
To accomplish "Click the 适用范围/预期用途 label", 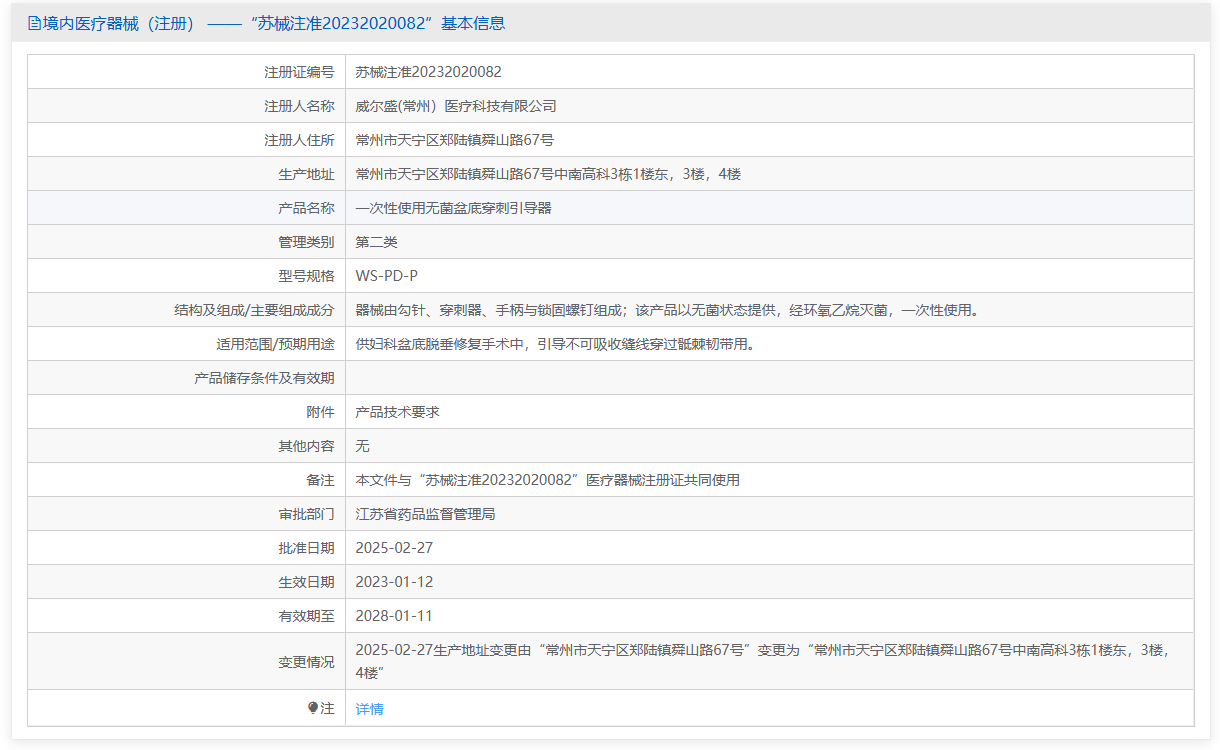I will [x=275, y=344].
